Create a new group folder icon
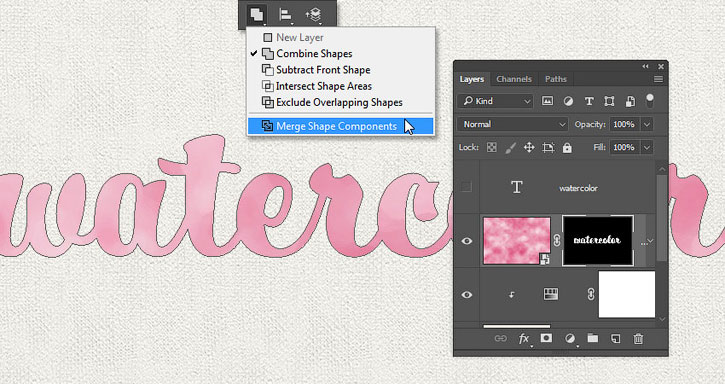This screenshot has height=384, width=725. (x=593, y=339)
